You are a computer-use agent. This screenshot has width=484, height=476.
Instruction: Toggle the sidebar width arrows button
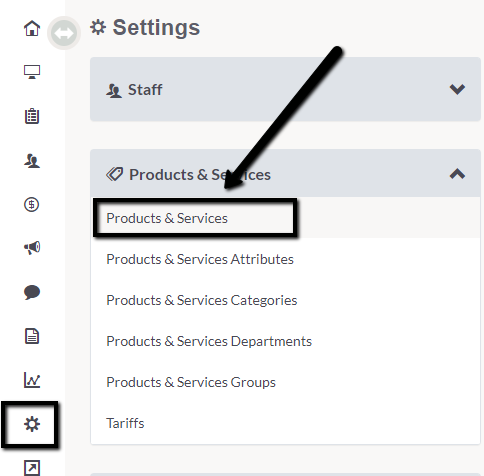(64, 33)
